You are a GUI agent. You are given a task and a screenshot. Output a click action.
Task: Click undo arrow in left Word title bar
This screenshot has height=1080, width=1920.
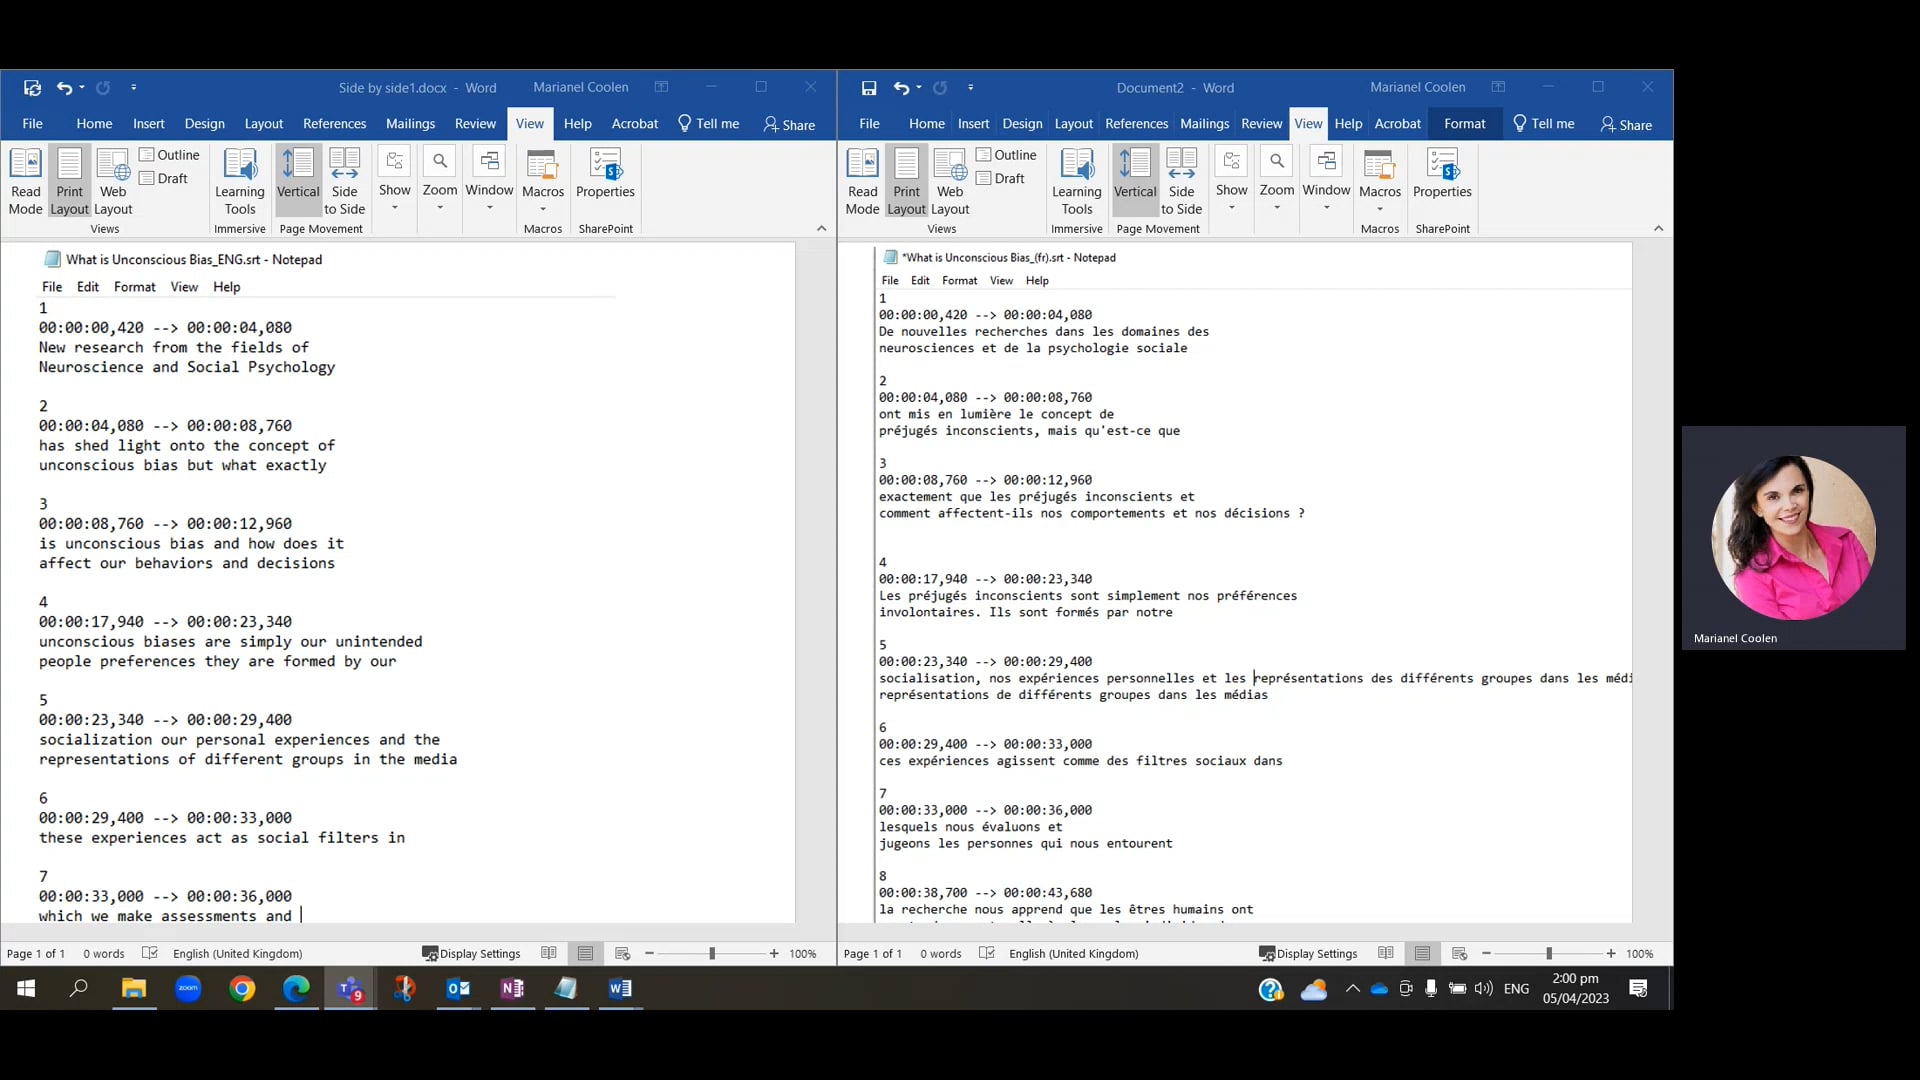(x=64, y=88)
